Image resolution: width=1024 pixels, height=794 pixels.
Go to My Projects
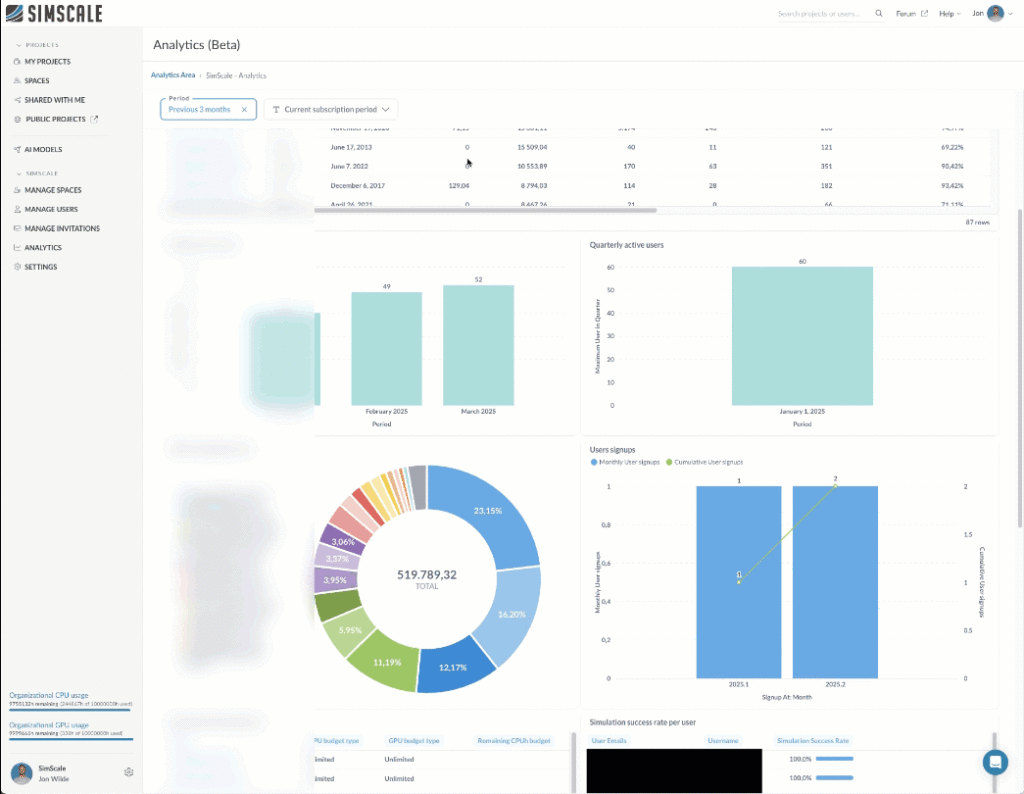tap(47, 62)
